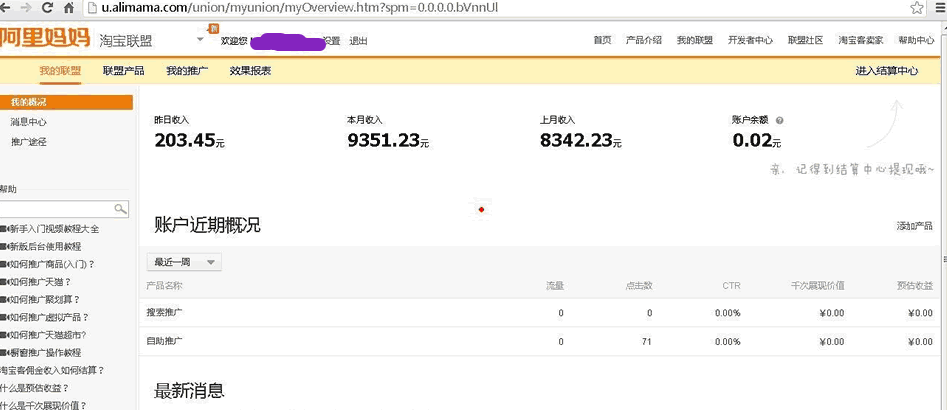
Task: Click the 阿里妈妈 logo
Action: [43, 39]
